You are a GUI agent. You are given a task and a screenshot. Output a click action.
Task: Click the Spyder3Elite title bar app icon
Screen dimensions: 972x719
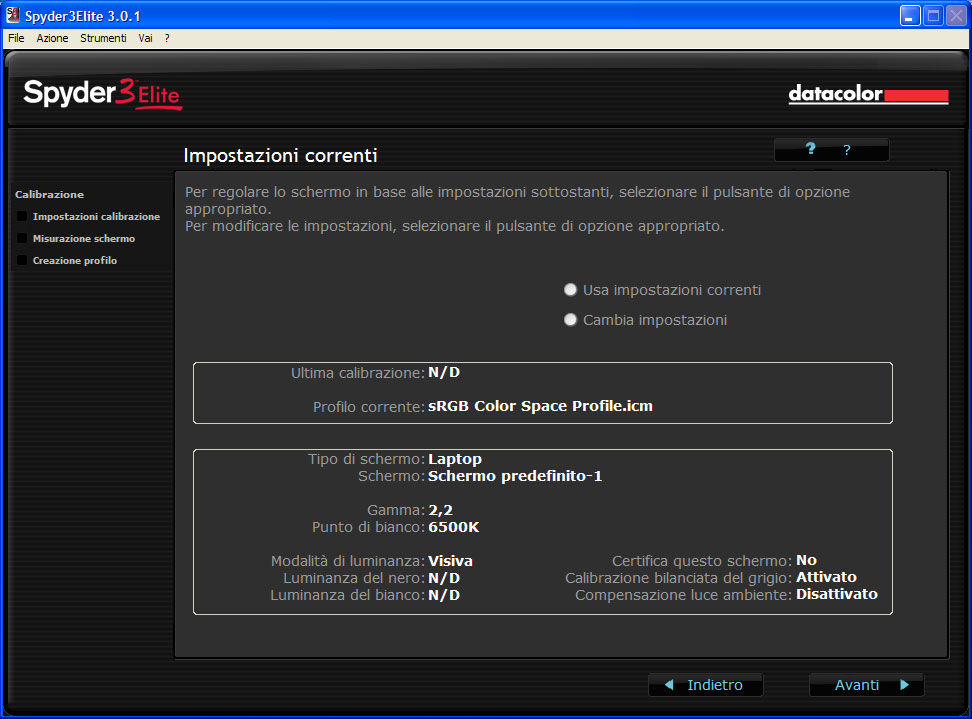12,15
